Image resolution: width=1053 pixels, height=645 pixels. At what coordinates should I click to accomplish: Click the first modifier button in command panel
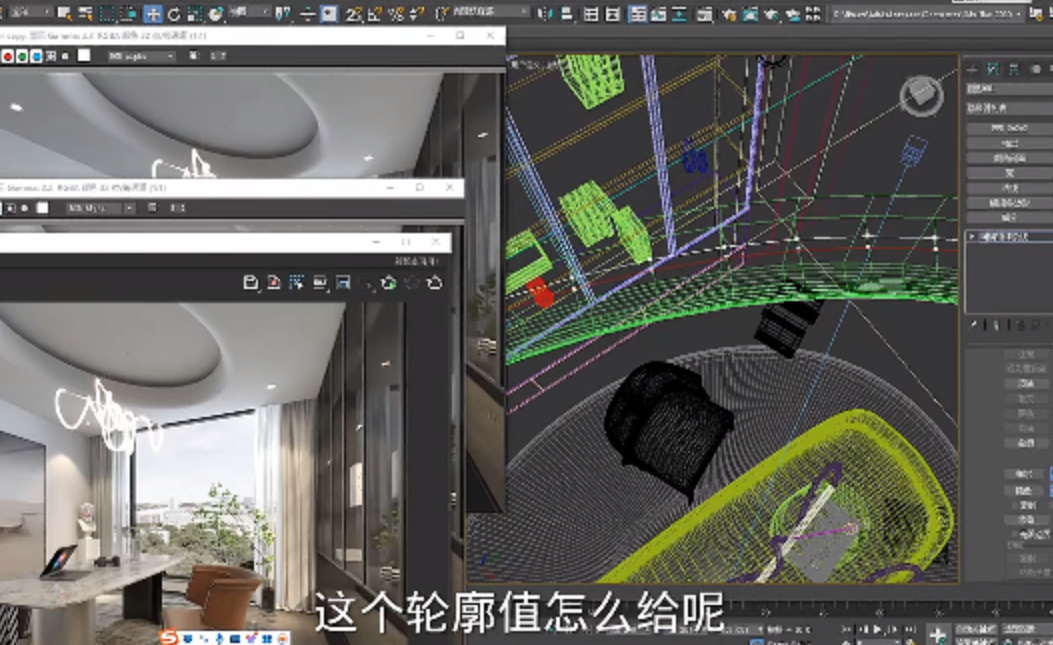[x=1007, y=129]
